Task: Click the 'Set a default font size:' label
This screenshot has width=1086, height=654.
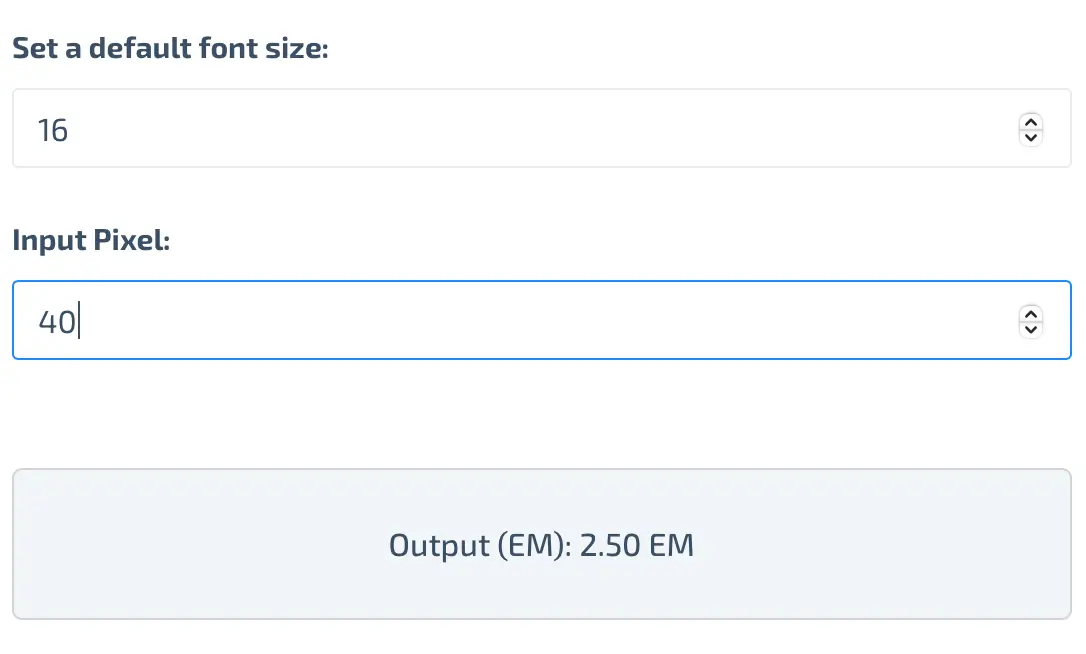Action: click(x=170, y=47)
